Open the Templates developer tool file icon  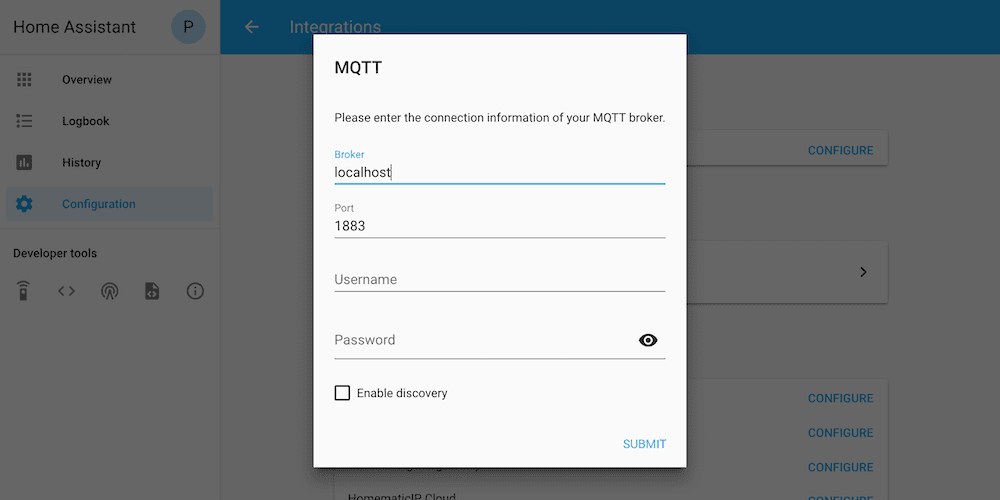(x=152, y=291)
